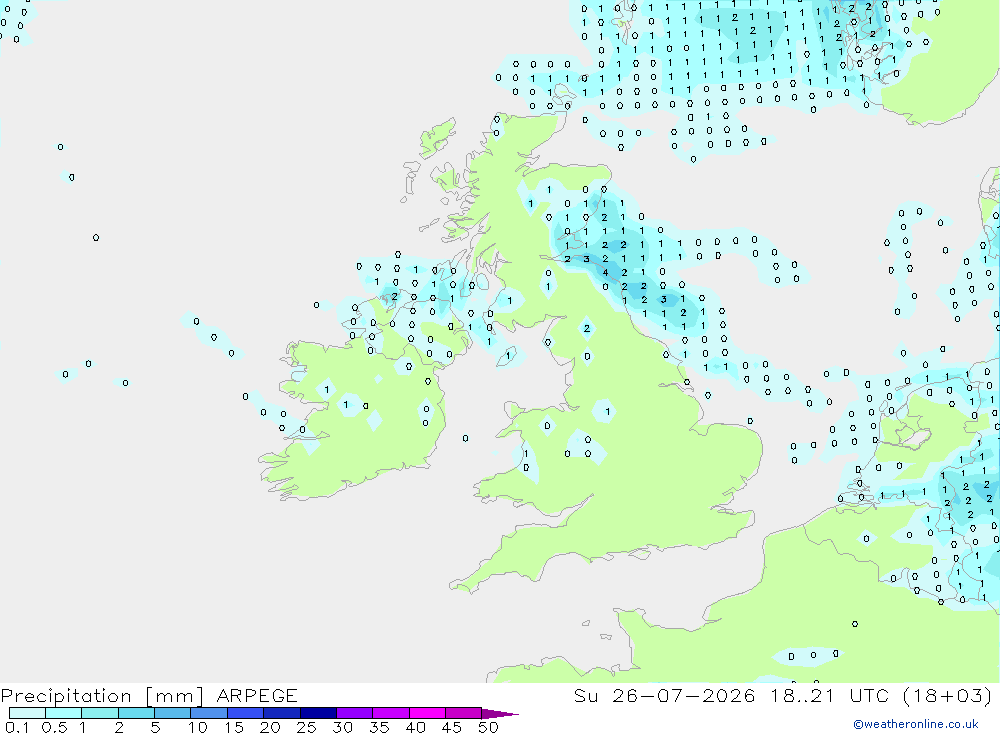This screenshot has height=733, width=1000.
Task: Select the 20–25 mm dark blue swatch
Action: [x=281, y=713]
